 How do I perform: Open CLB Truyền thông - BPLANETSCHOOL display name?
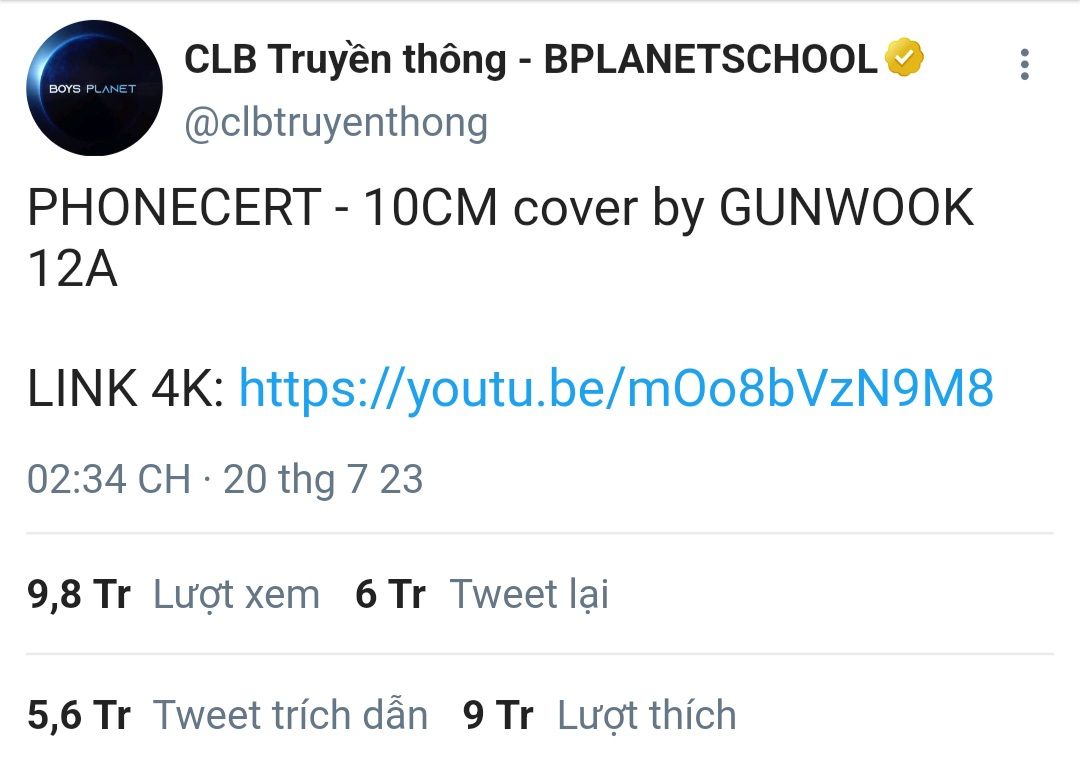[x=530, y=59]
